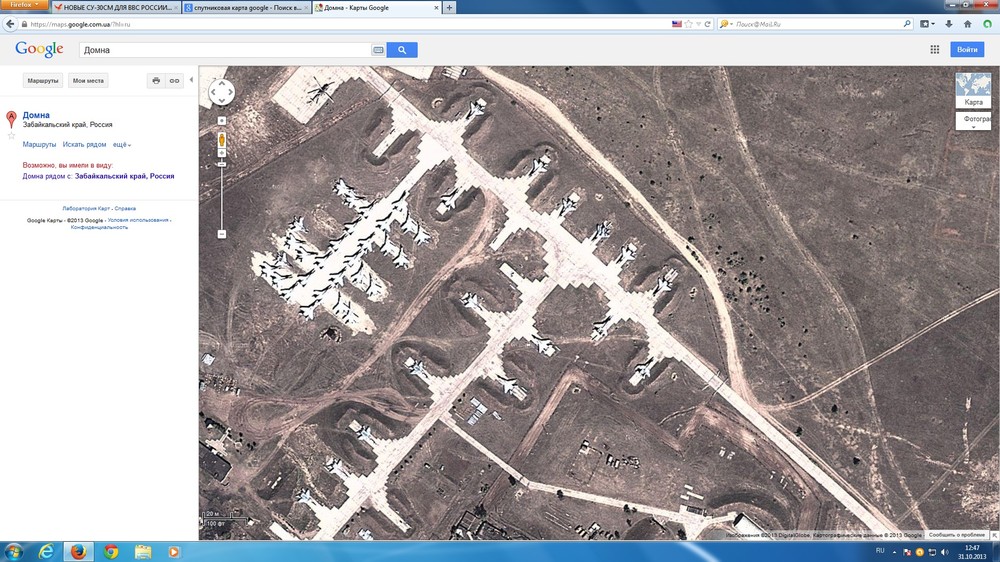The image size is (1000, 562).
Task: Launch Chrome from the taskbar
Action: [111, 552]
